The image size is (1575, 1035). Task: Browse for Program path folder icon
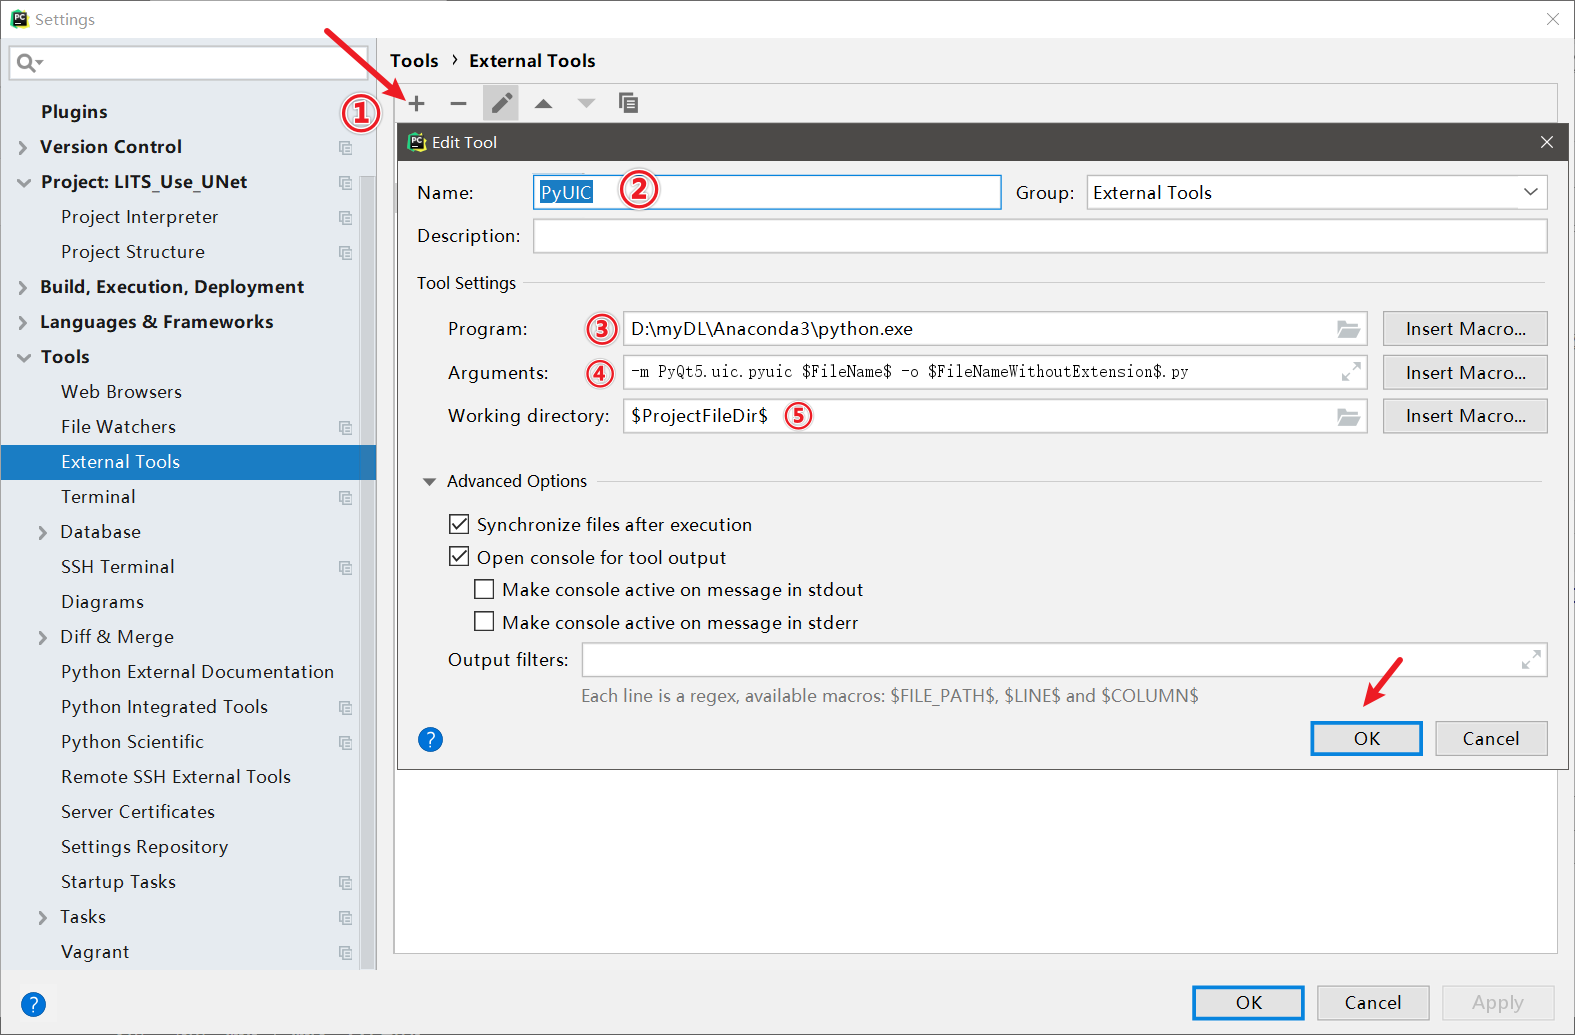[1348, 329]
